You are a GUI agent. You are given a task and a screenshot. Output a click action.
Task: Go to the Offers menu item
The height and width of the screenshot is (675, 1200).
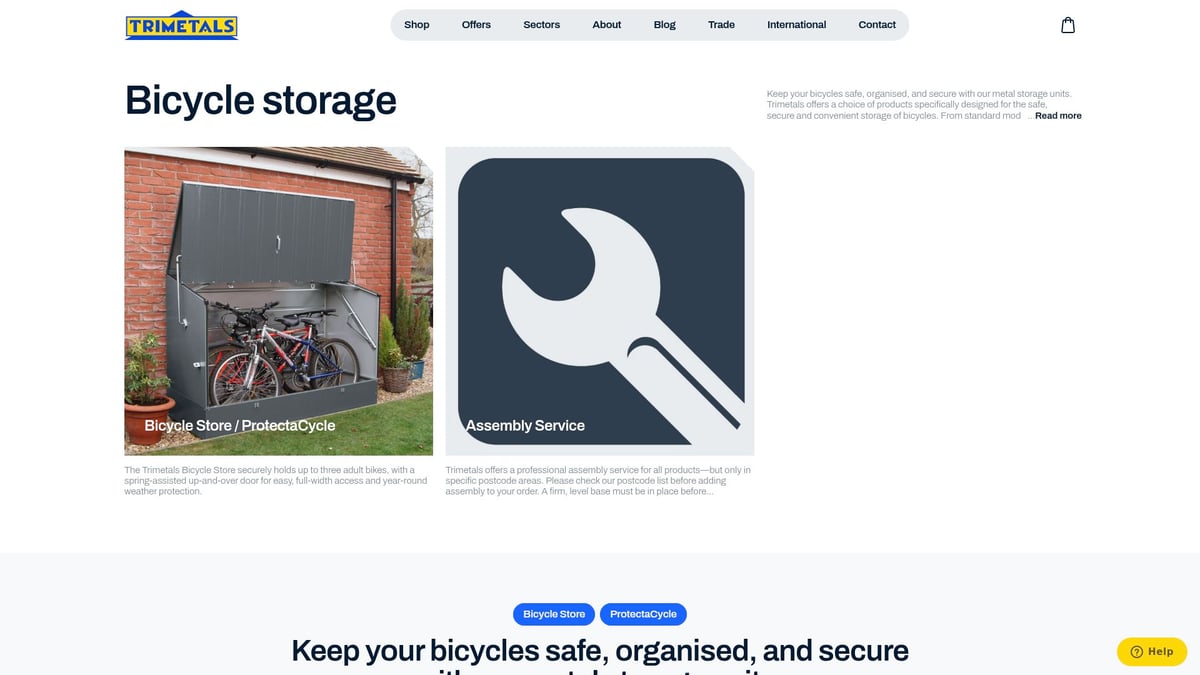476,25
